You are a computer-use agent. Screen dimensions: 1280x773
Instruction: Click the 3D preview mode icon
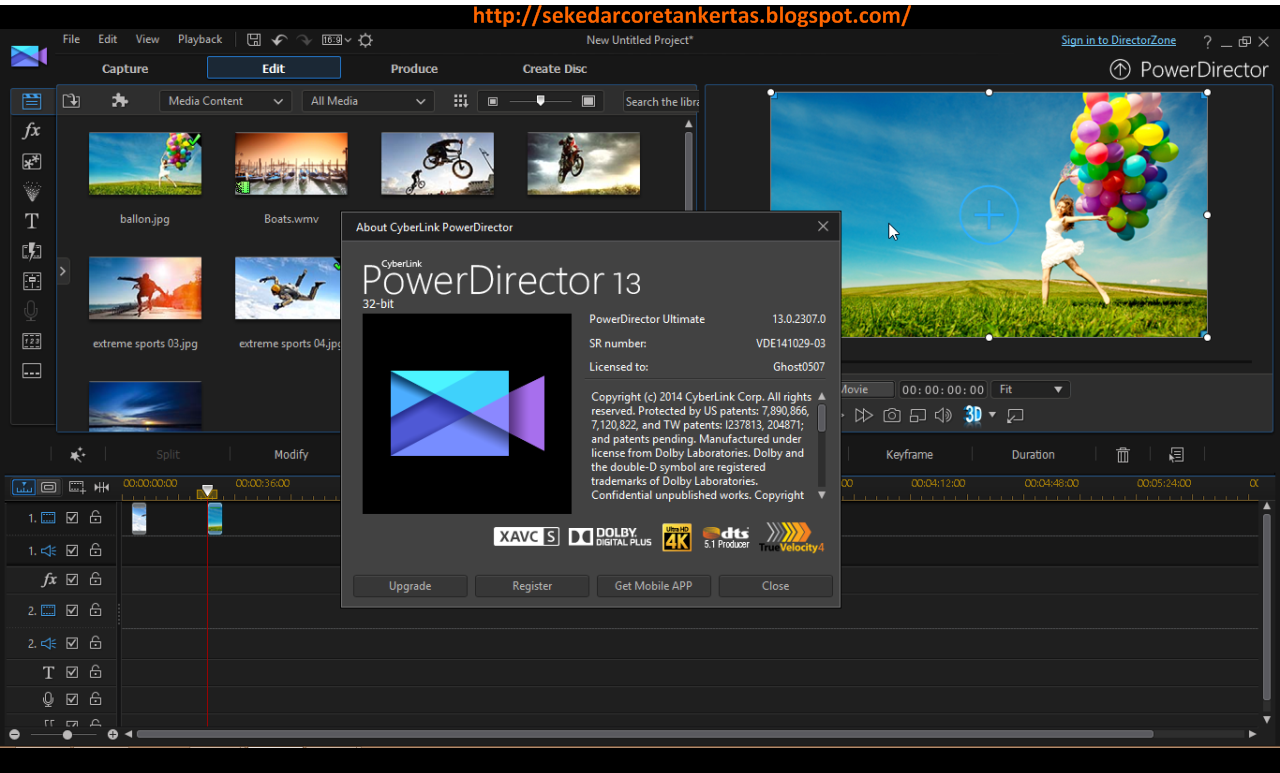click(x=972, y=414)
